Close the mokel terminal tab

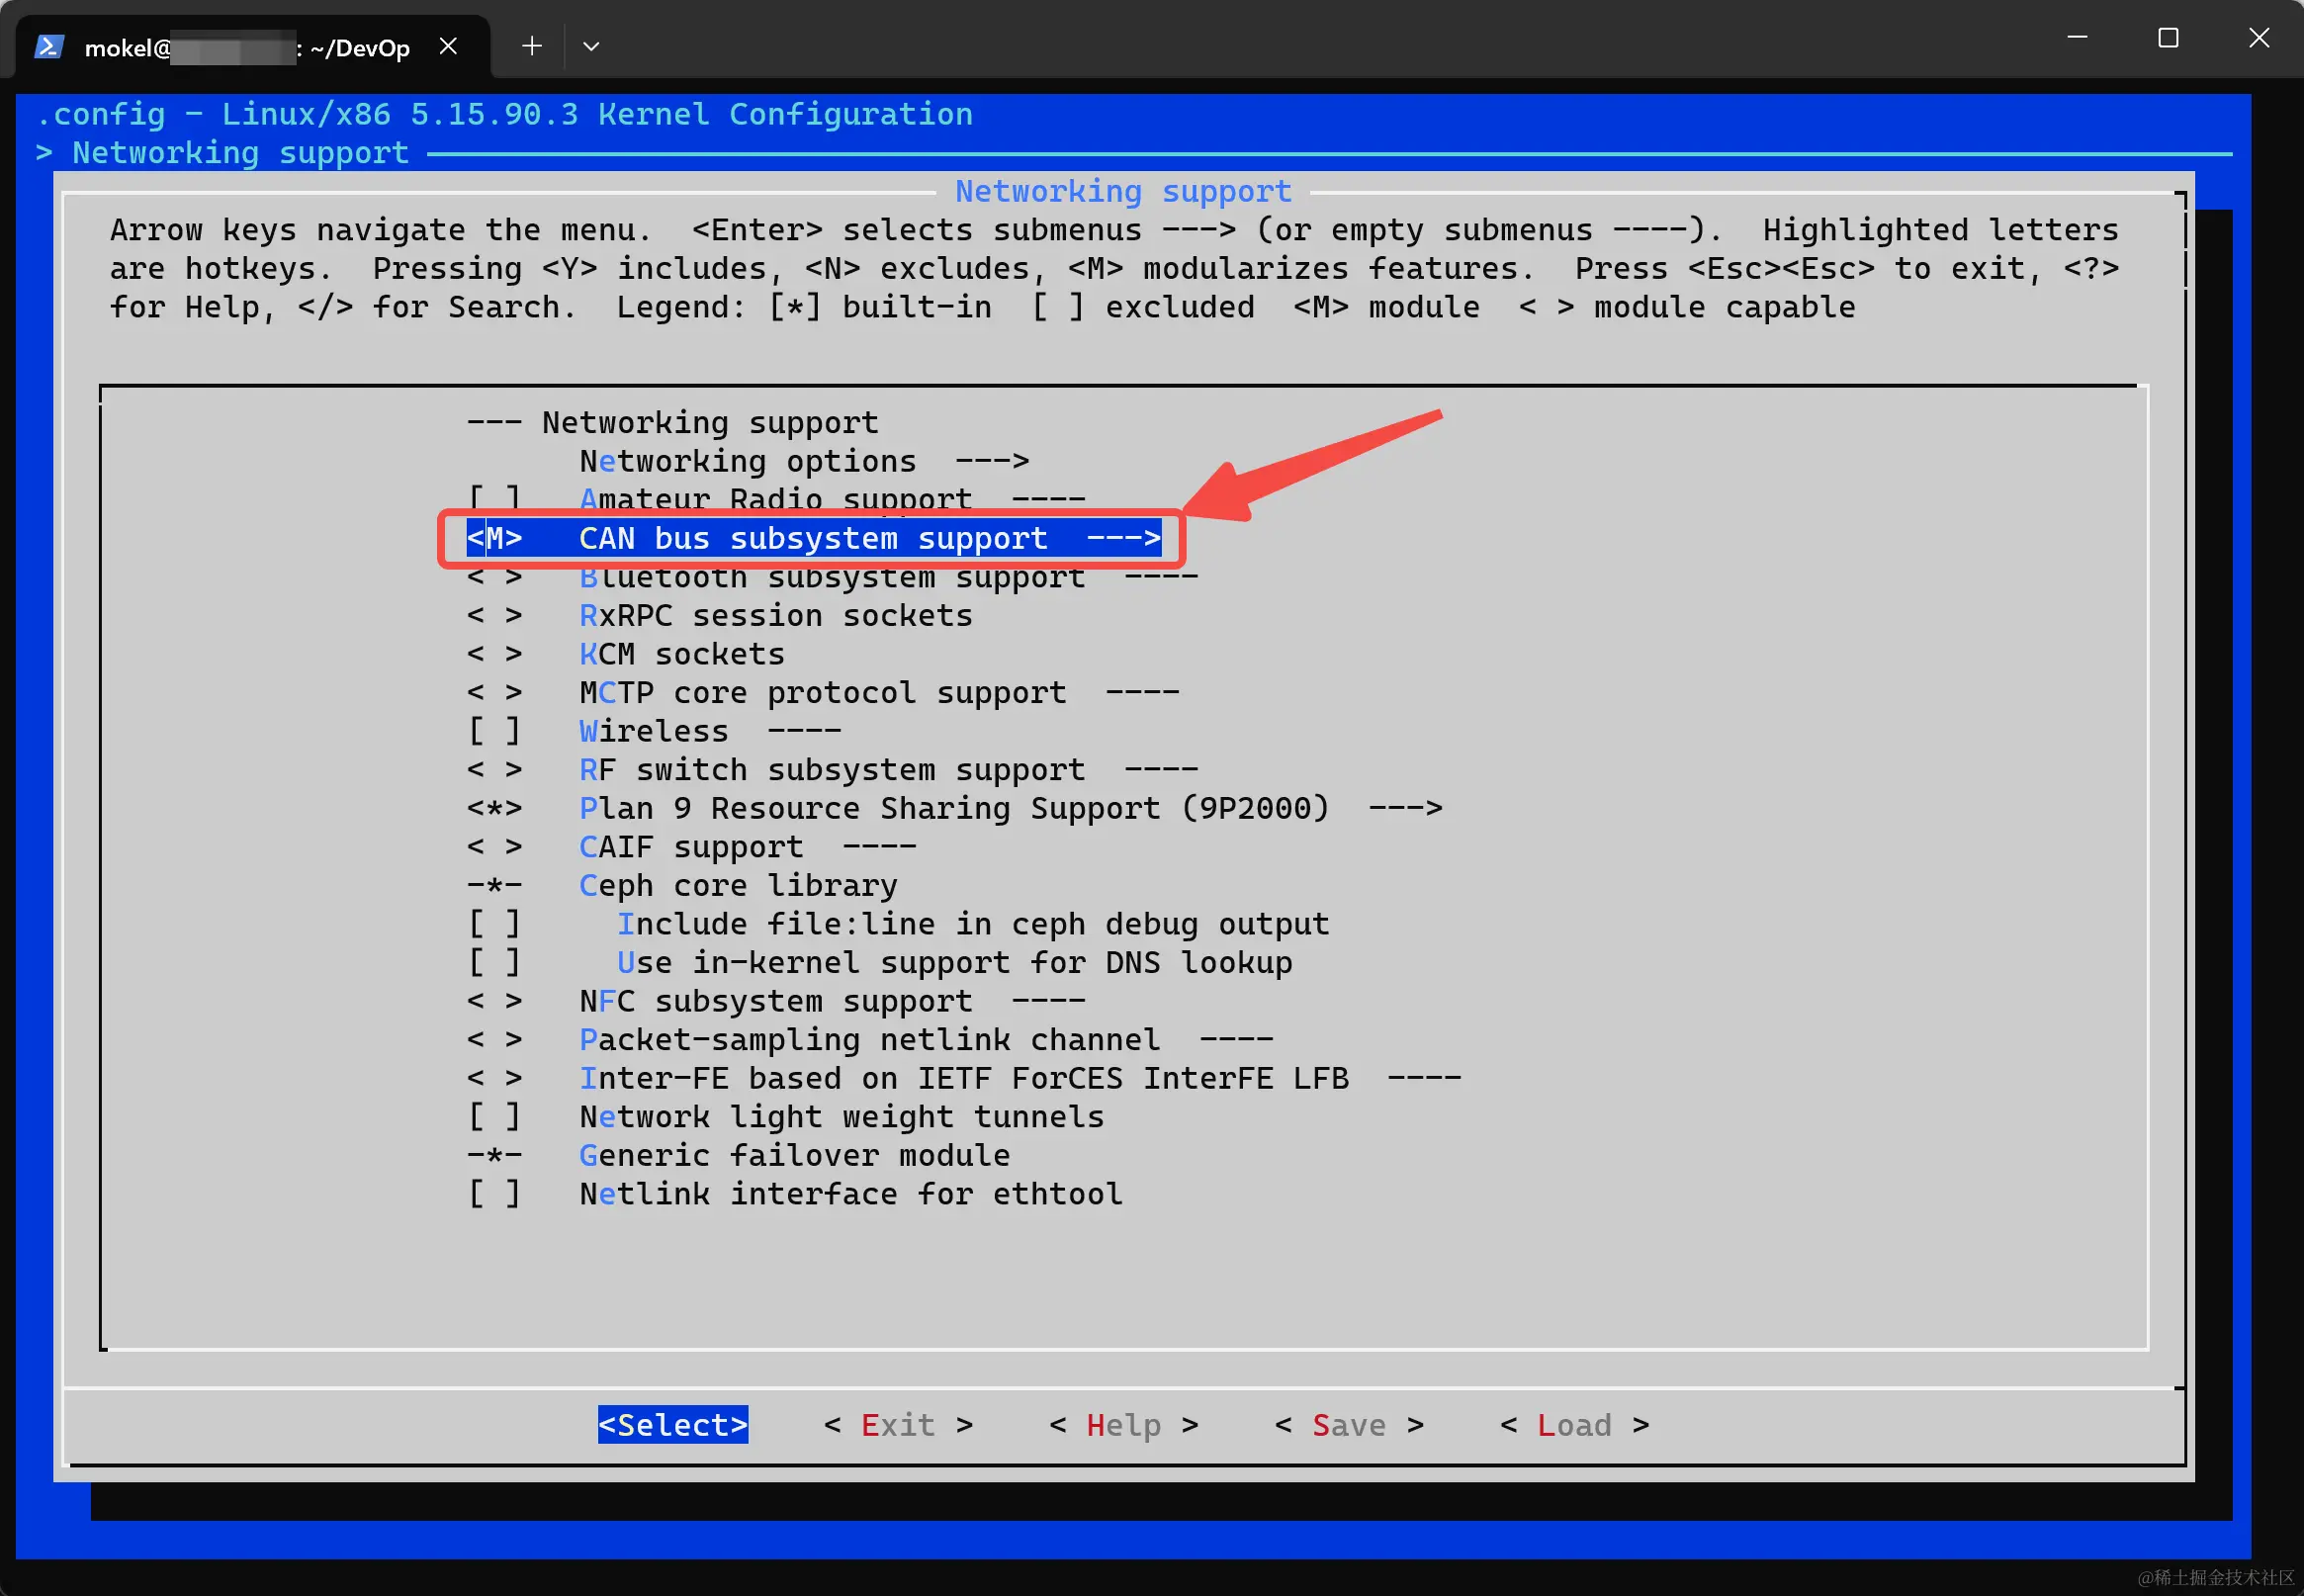coord(449,46)
